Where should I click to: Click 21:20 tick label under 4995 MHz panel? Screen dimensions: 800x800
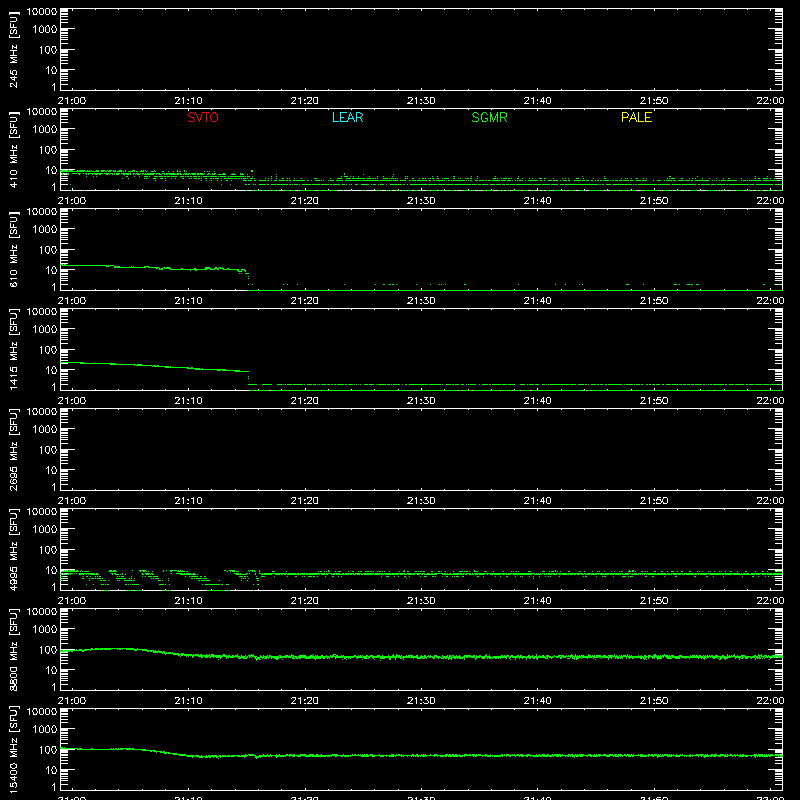coord(305,601)
